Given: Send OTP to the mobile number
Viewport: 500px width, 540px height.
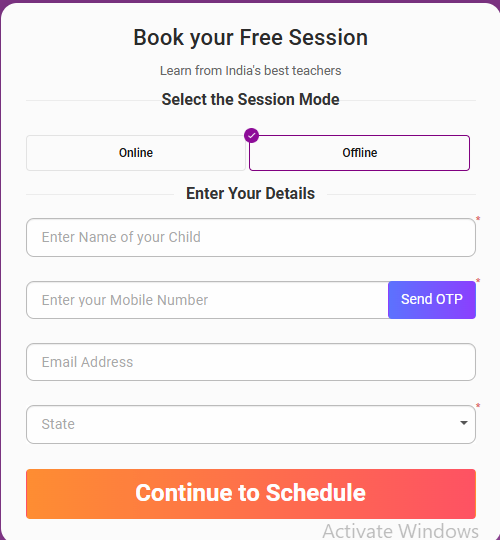Looking at the screenshot, I should point(432,300).
